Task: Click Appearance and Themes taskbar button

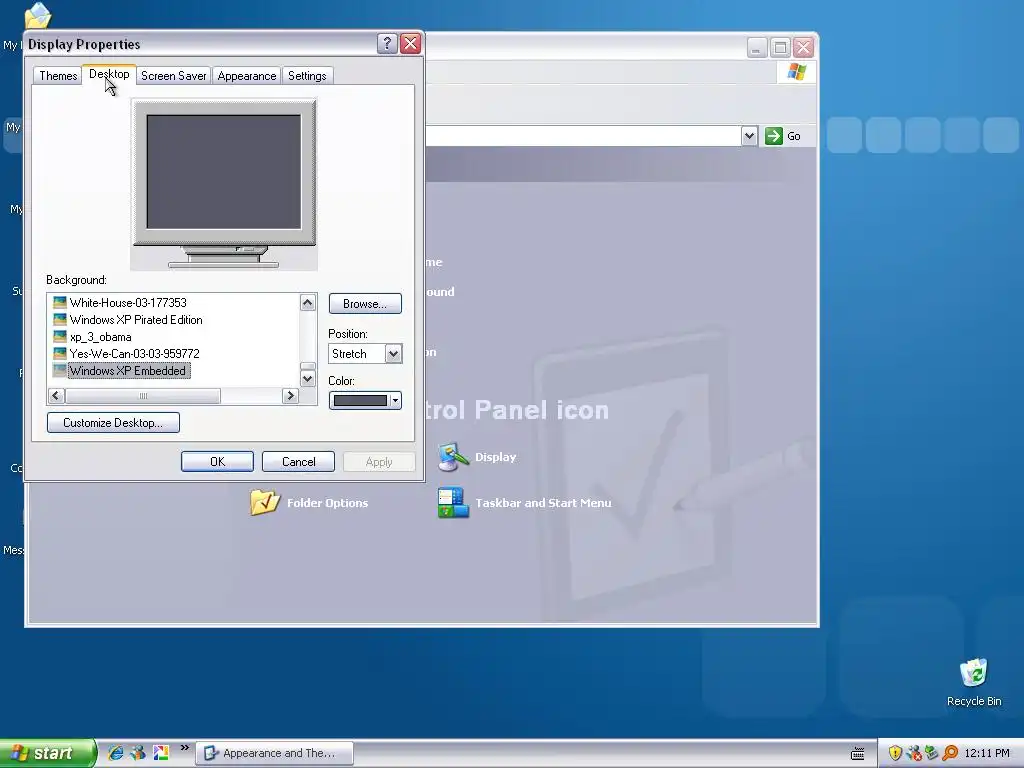Action: coord(275,753)
